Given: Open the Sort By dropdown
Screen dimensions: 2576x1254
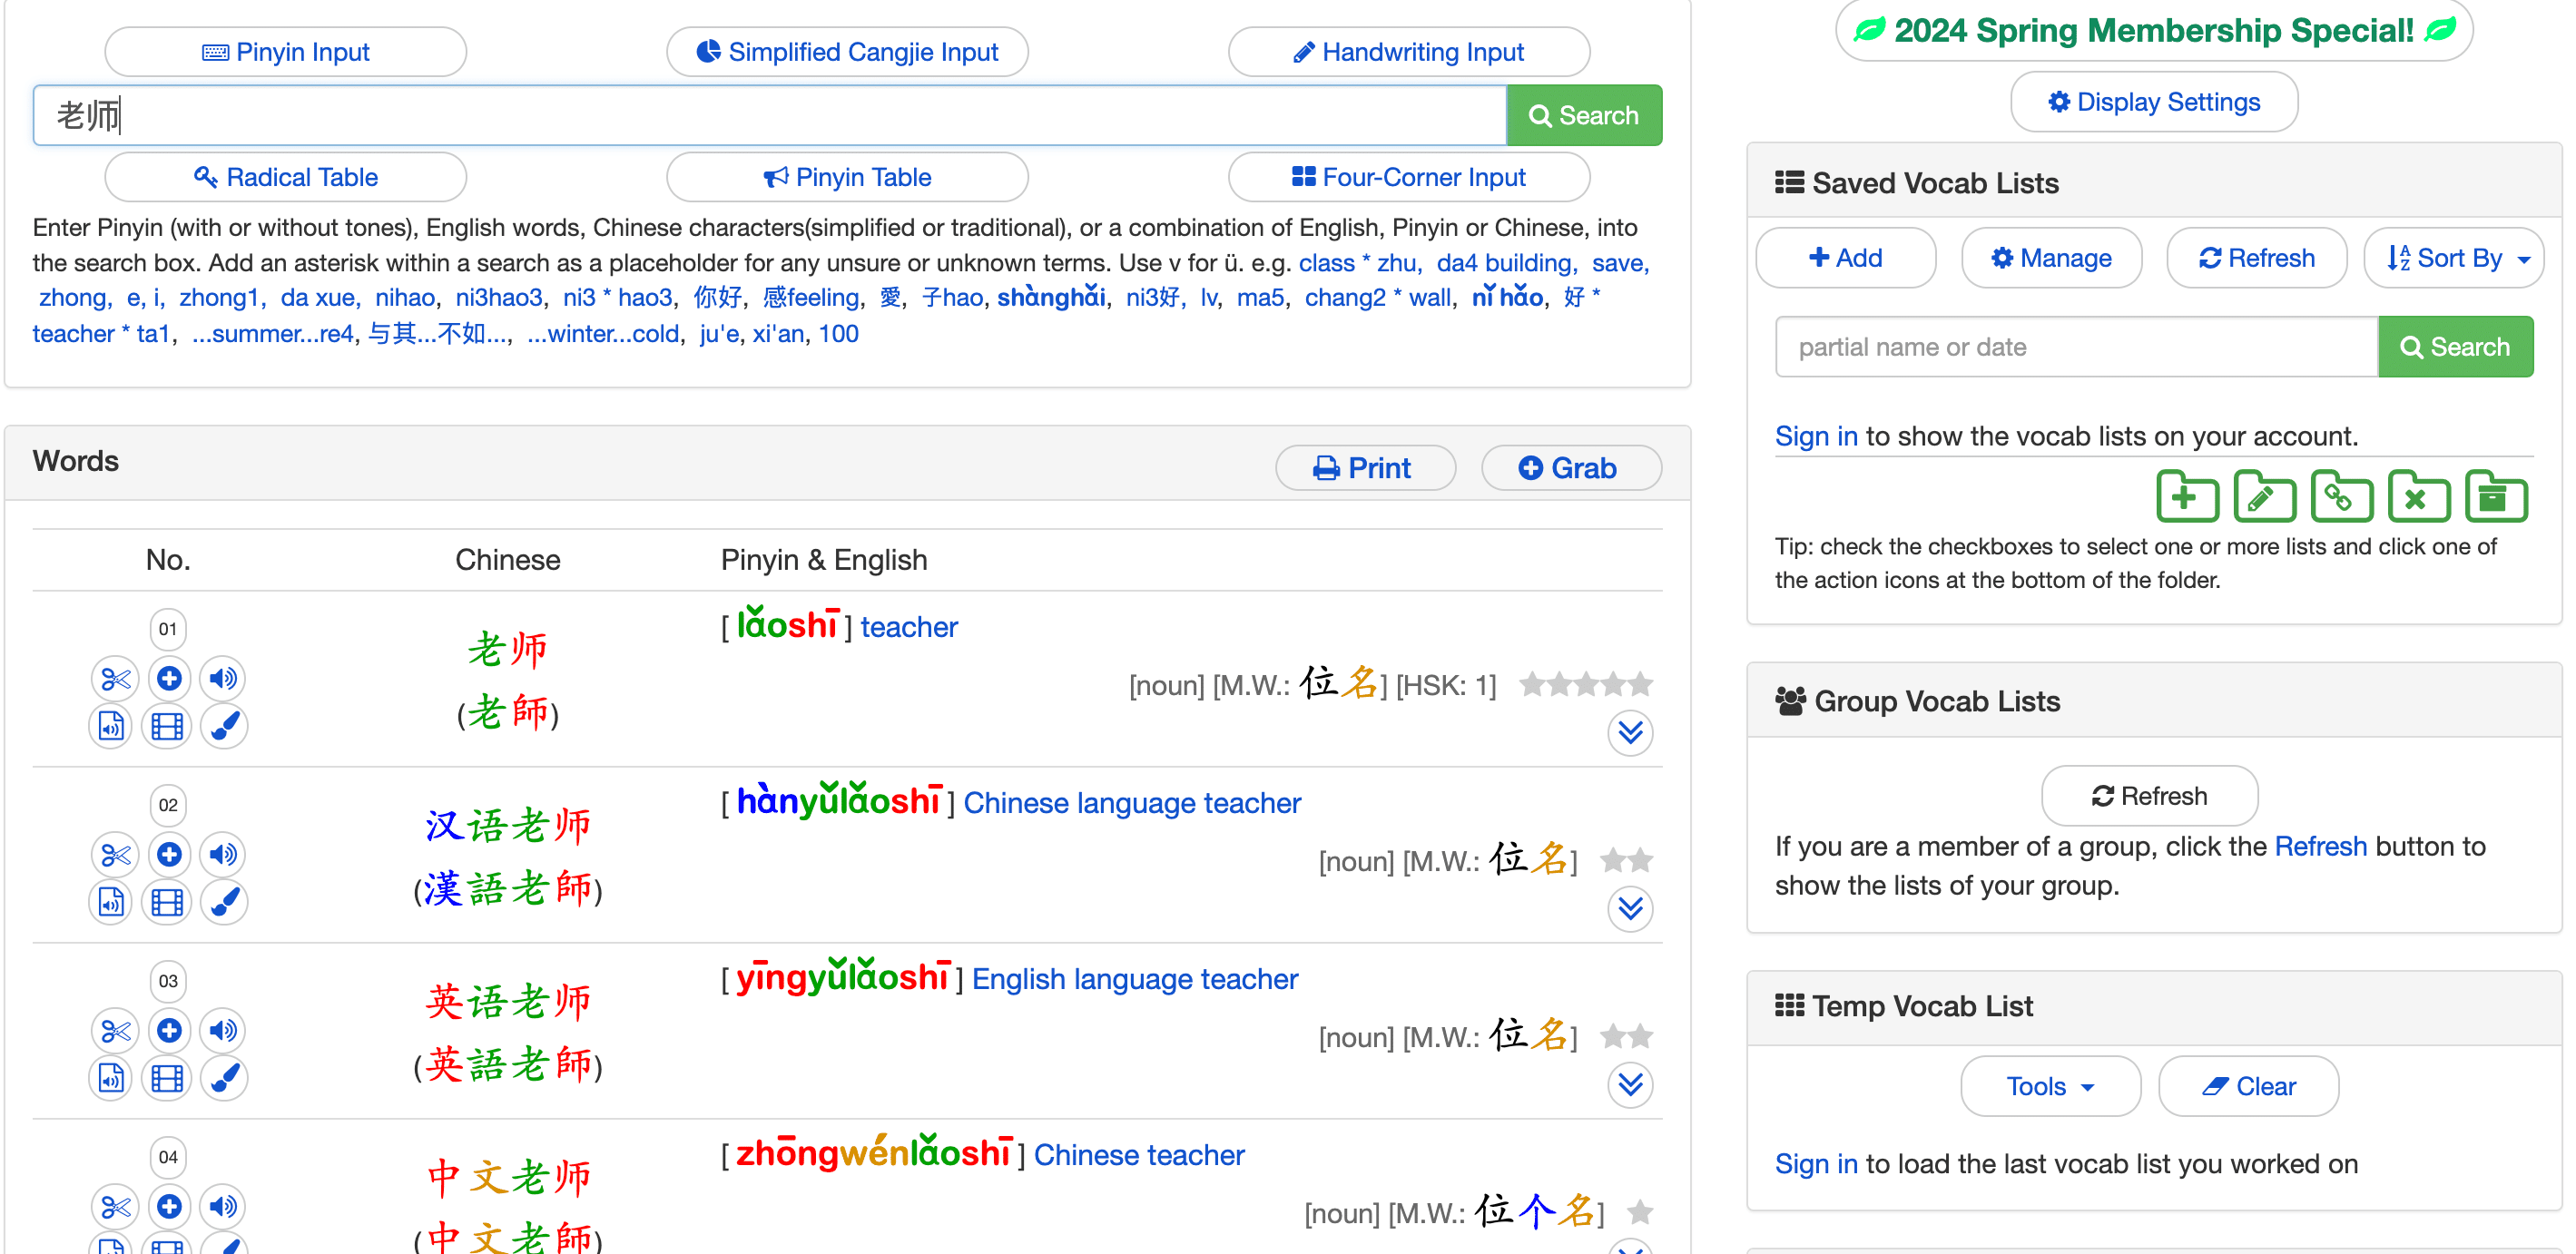Looking at the screenshot, I should point(2455,258).
